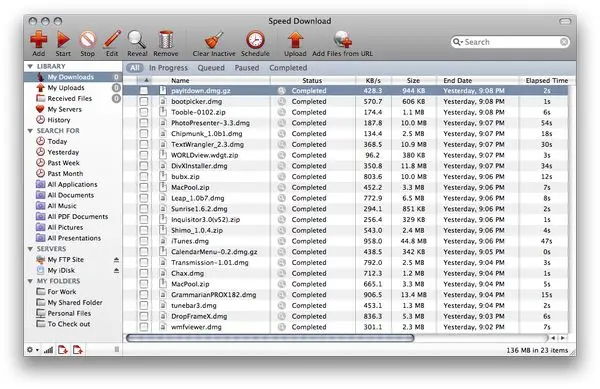Screen dimensions: 600x389
Task: Click the status icon for bootpicker.dmg
Action: (282, 101)
